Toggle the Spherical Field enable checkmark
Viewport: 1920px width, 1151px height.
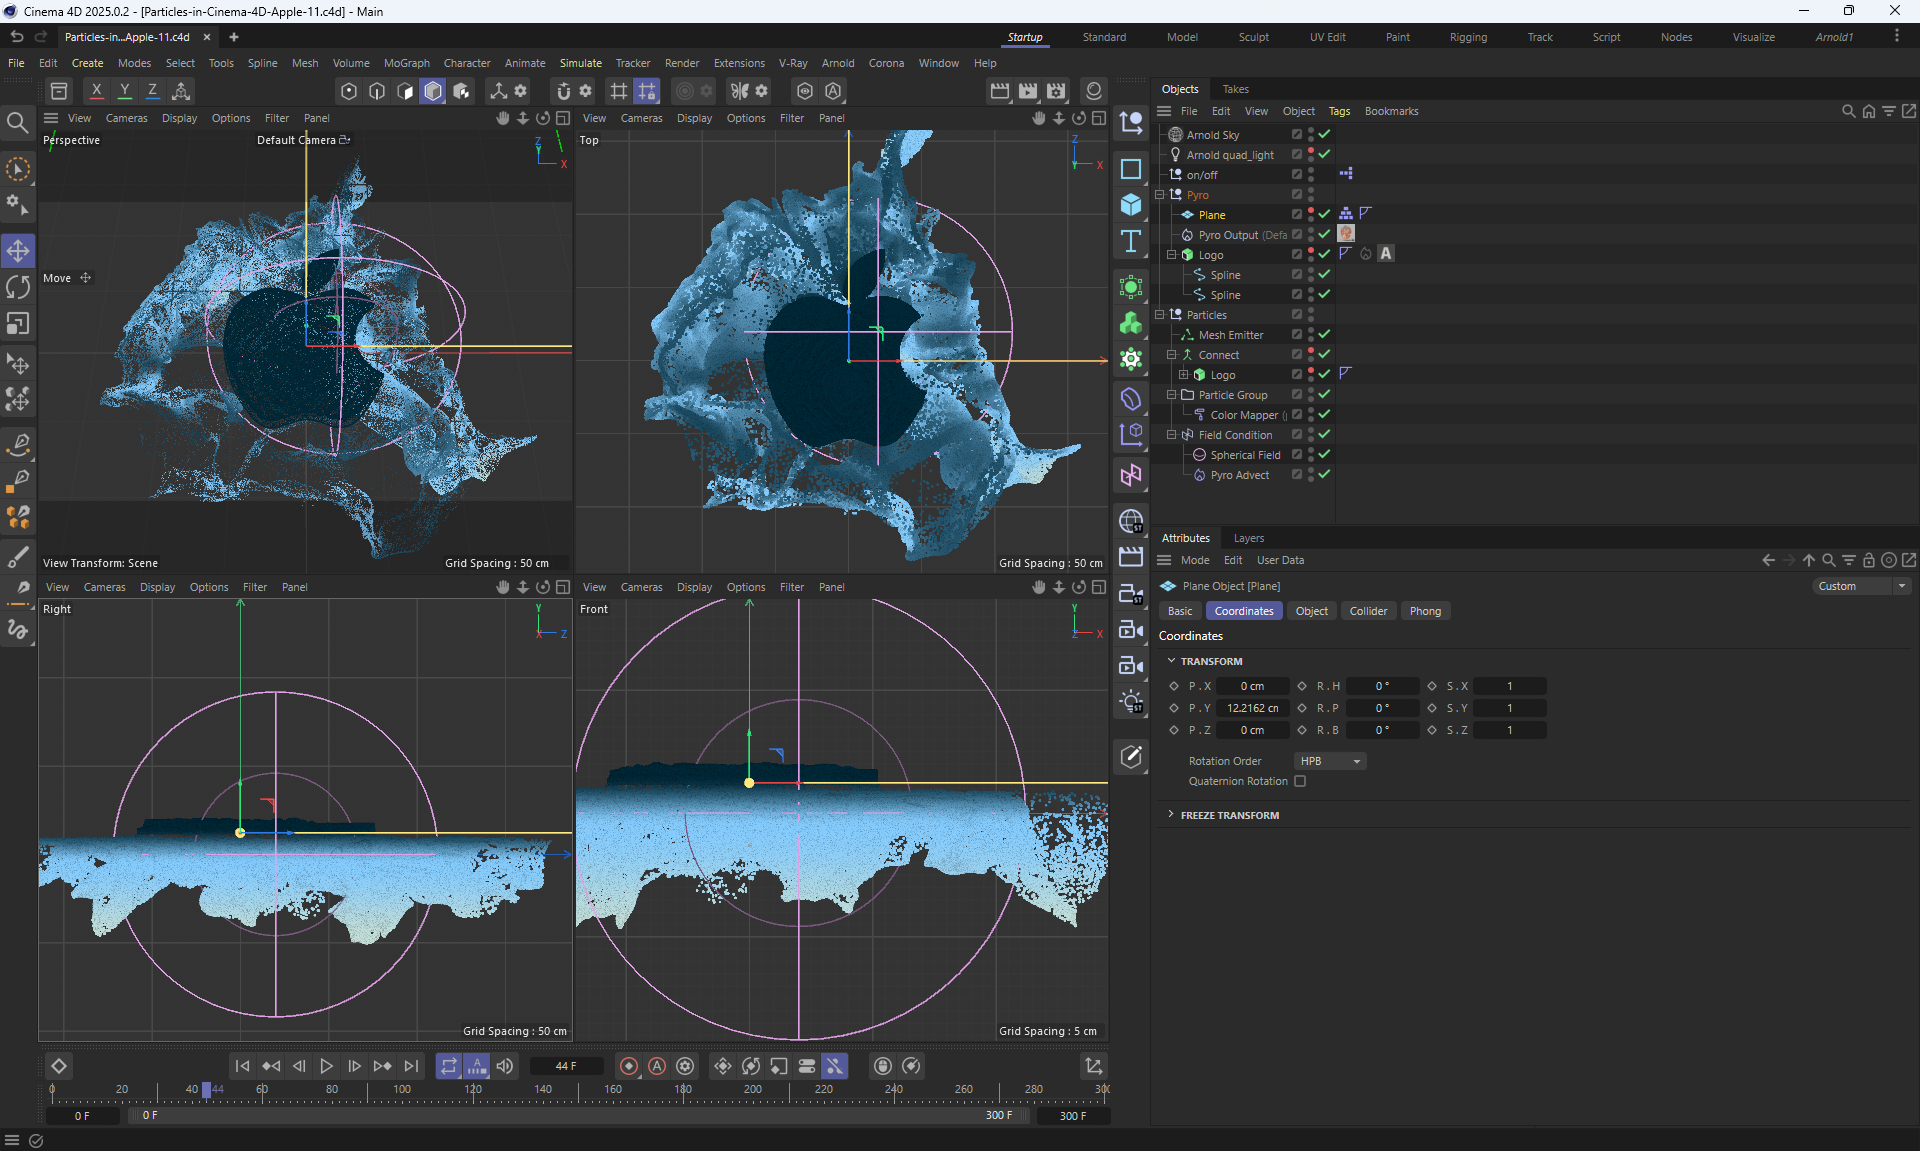[x=1324, y=454]
